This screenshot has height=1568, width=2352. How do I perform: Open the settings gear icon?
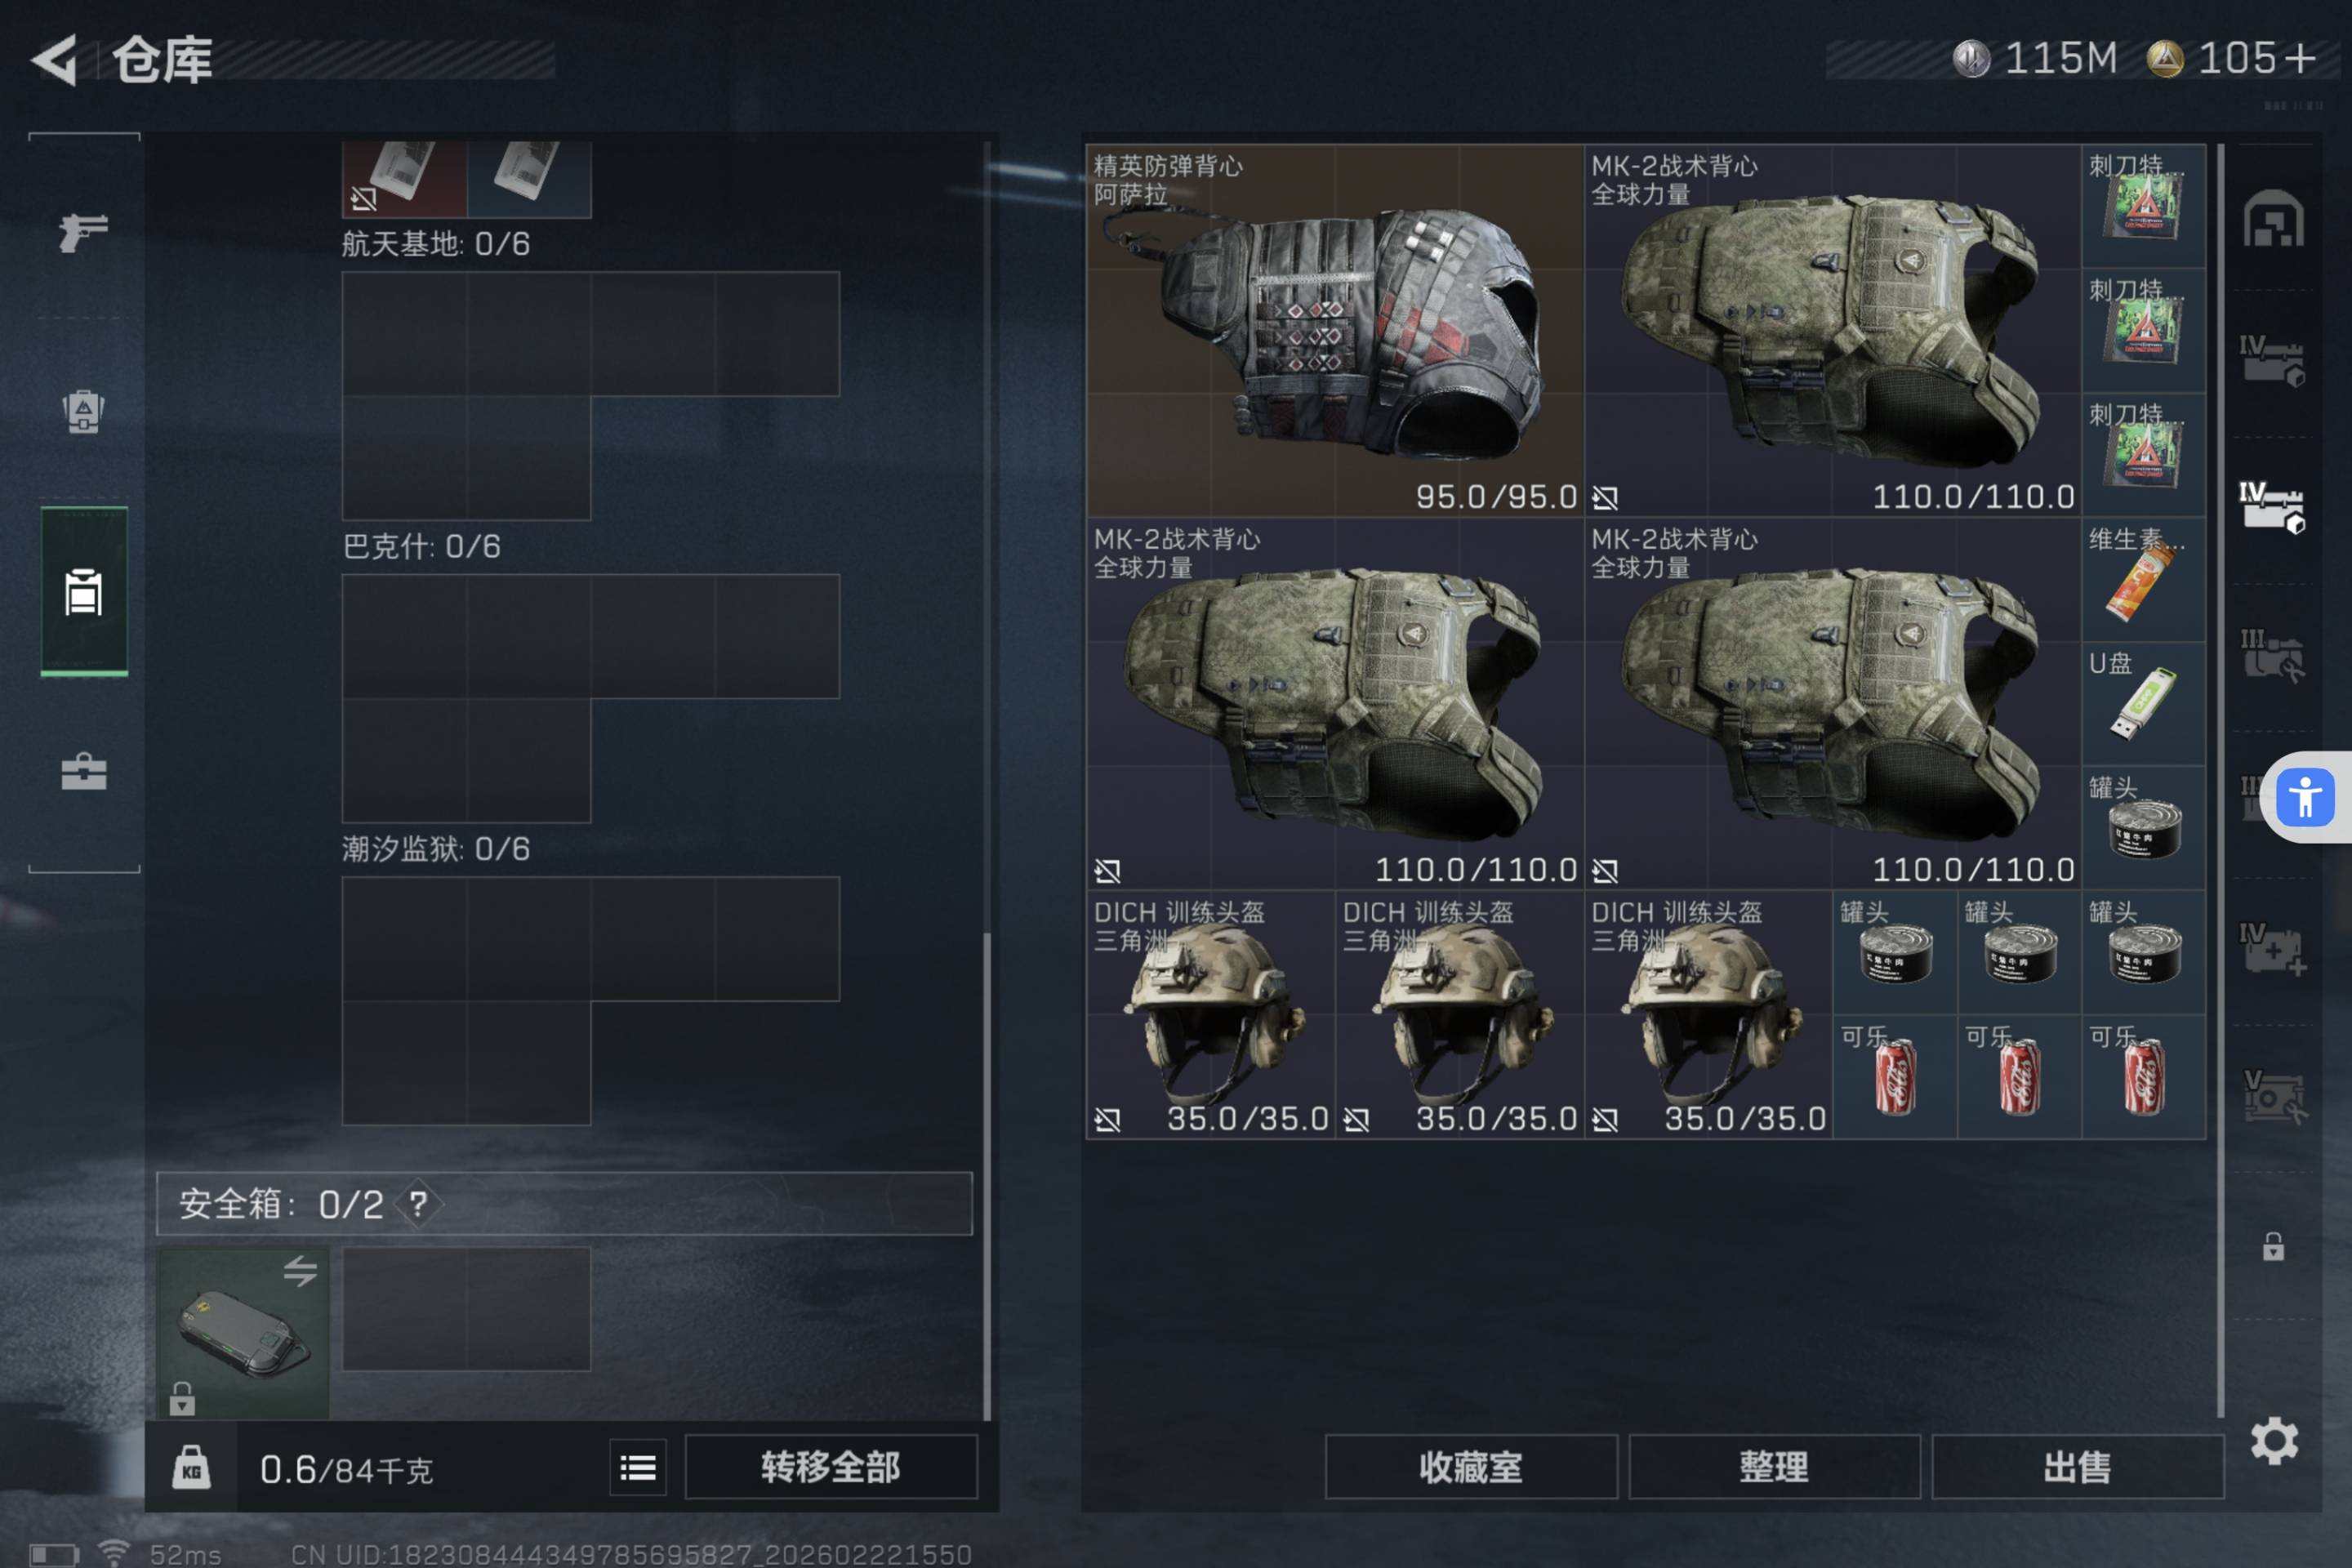(2273, 1441)
